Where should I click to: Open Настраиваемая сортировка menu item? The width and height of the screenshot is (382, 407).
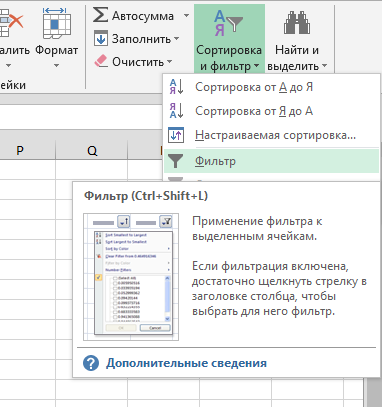[x=272, y=135]
